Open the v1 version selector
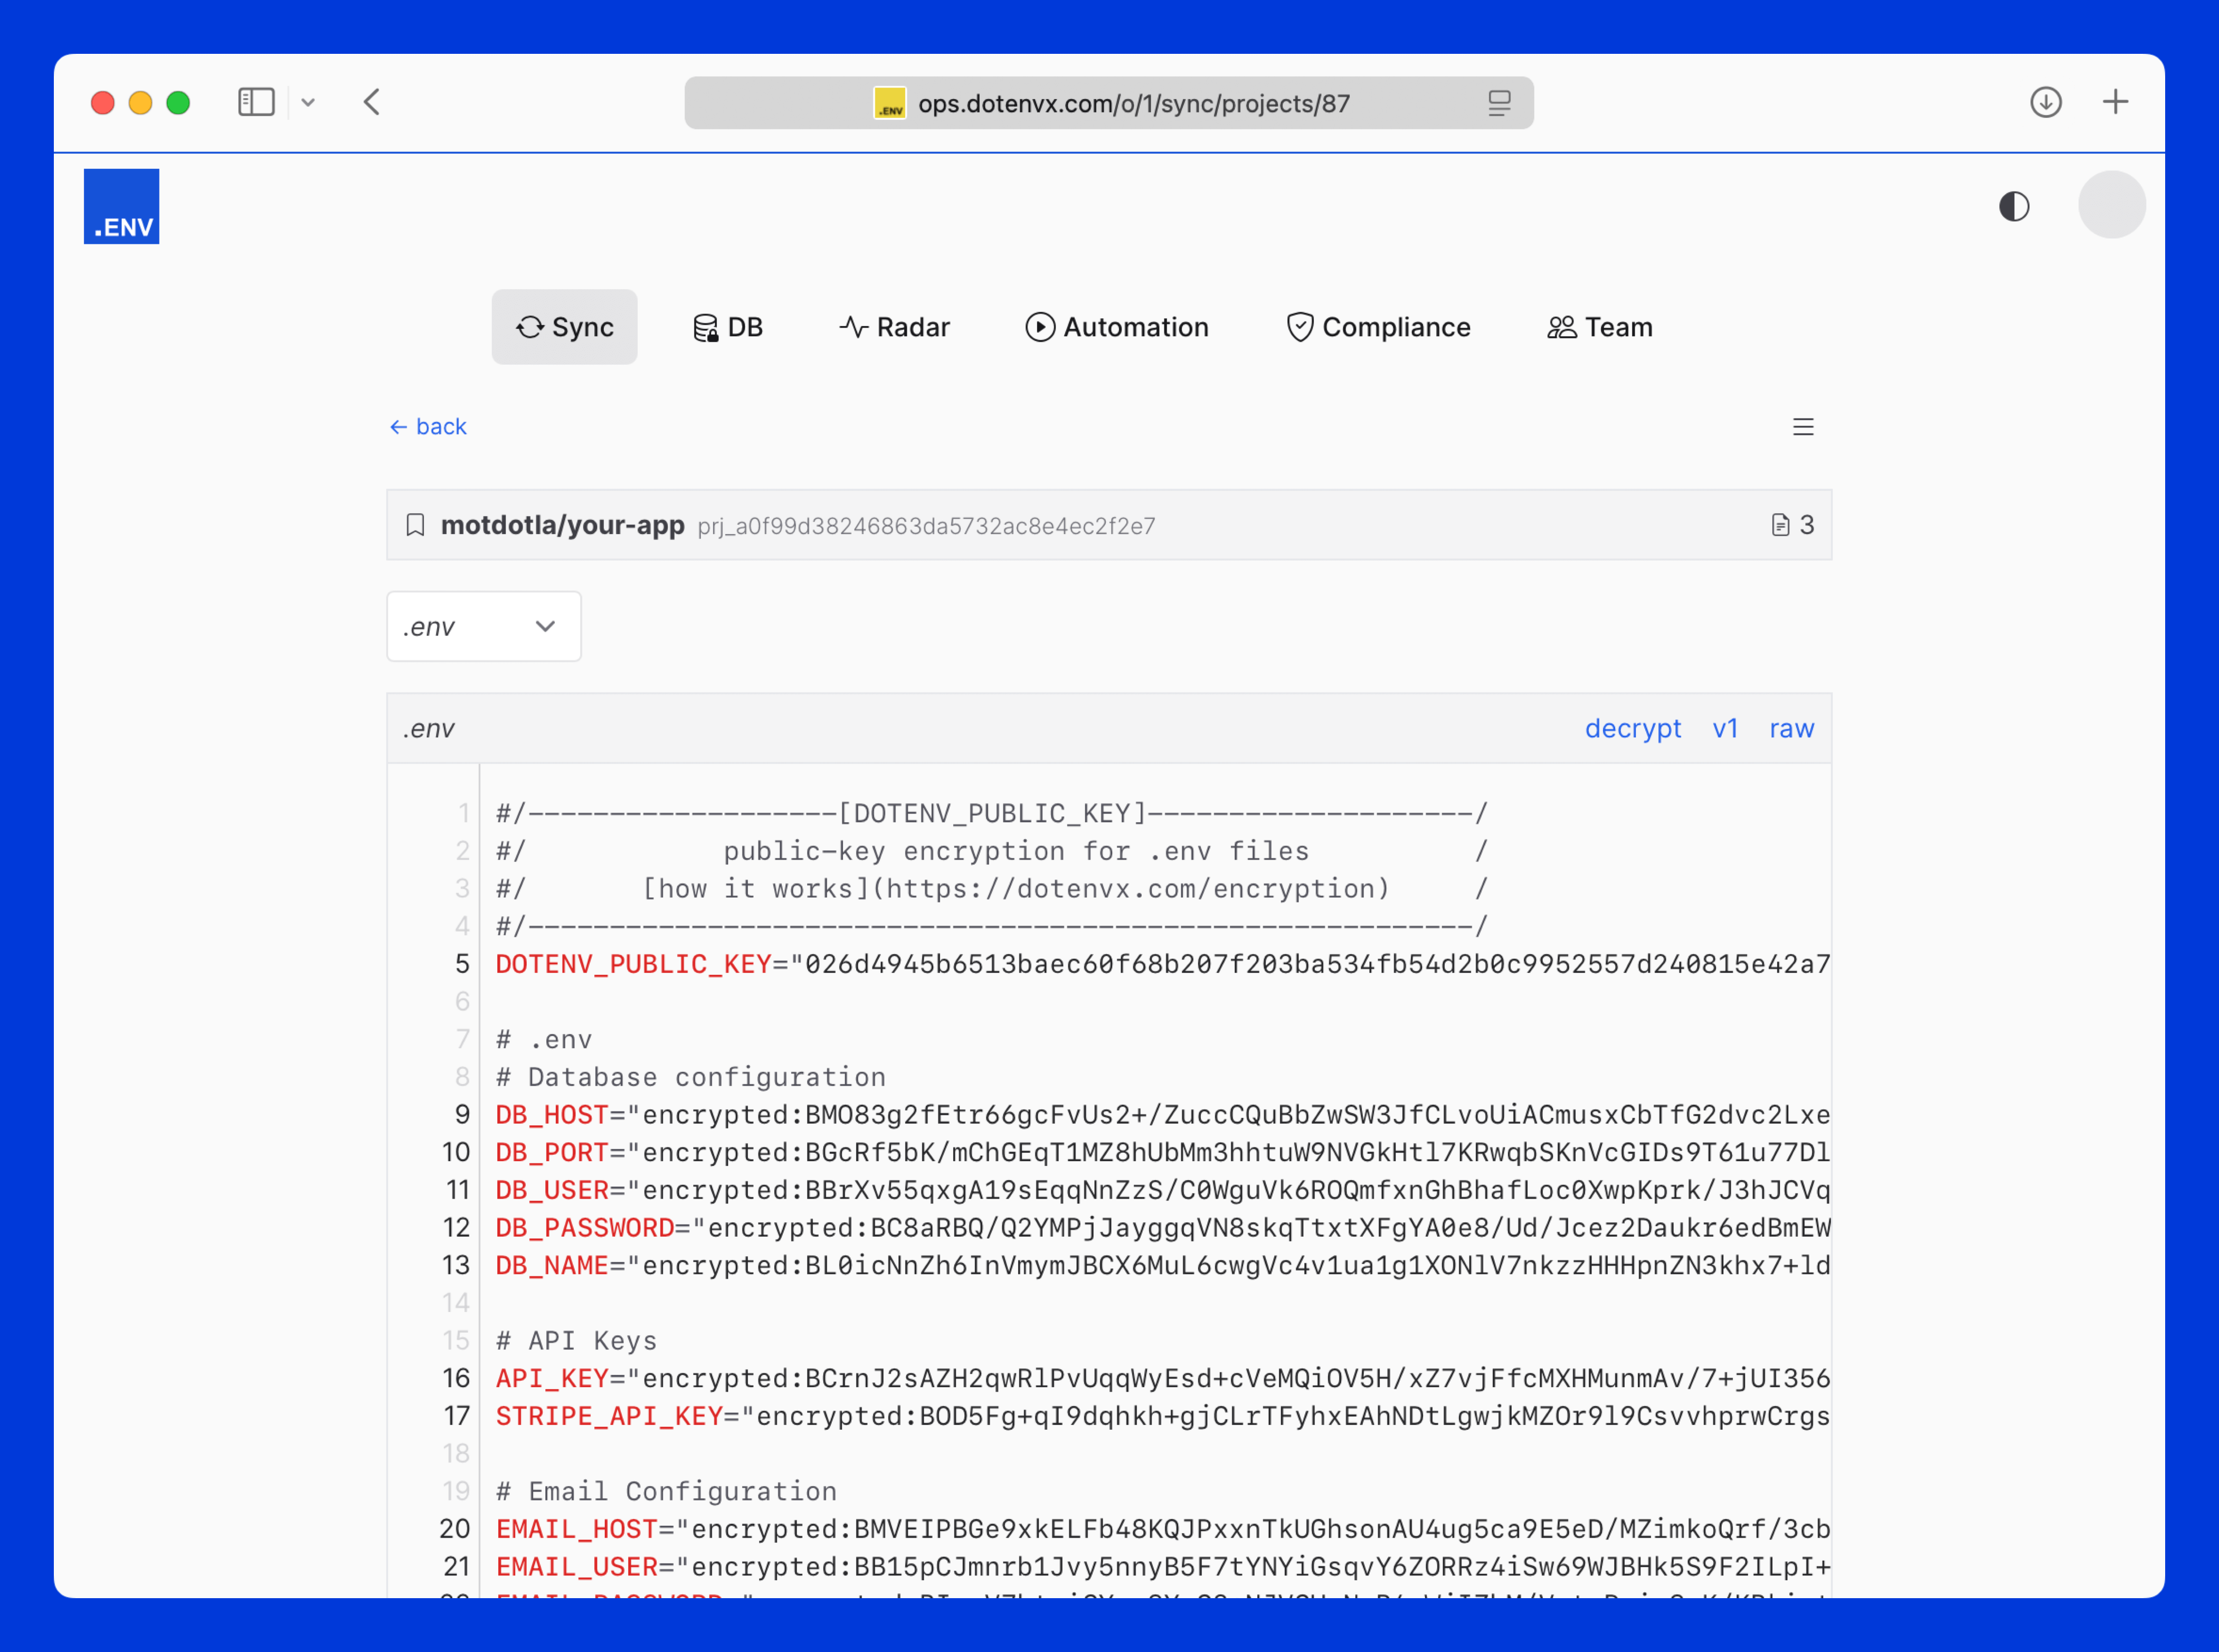The height and width of the screenshot is (1652, 2219). pyautogui.click(x=1724, y=728)
